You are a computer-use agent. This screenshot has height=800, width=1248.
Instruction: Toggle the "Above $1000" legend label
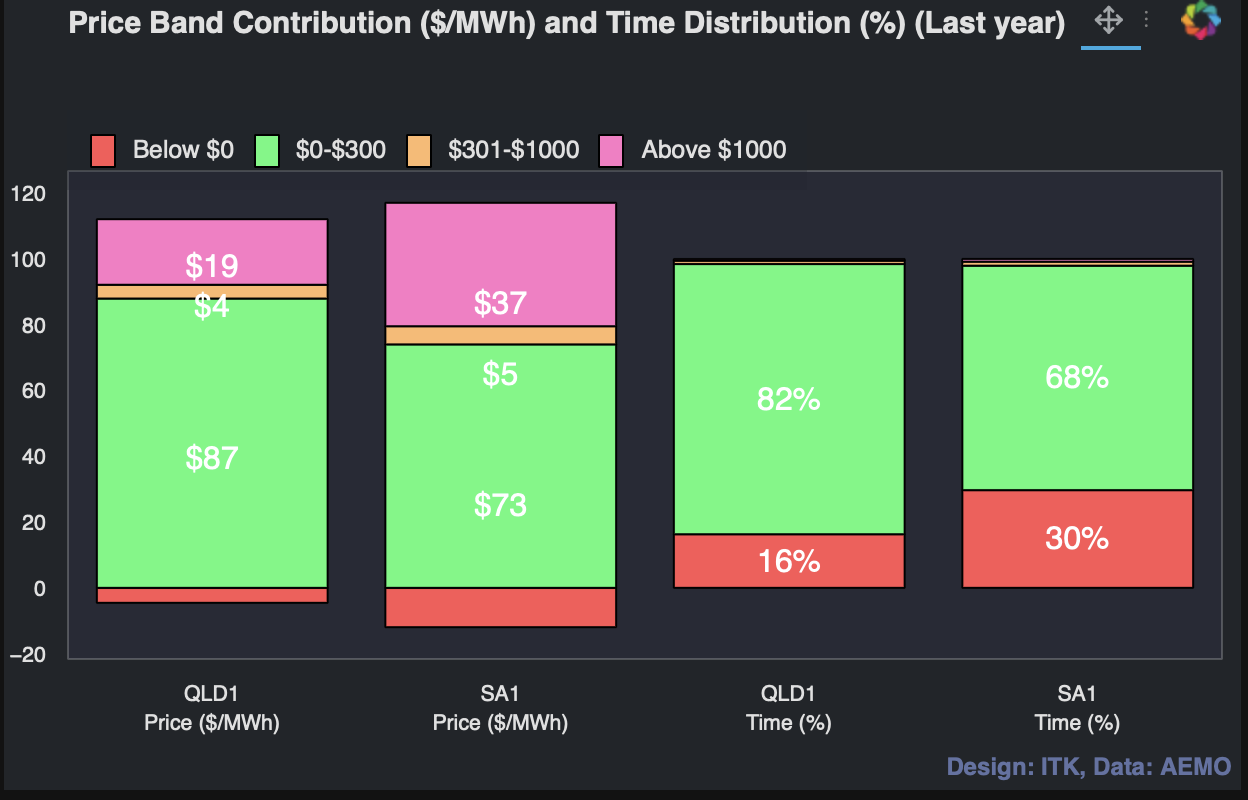(x=713, y=150)
